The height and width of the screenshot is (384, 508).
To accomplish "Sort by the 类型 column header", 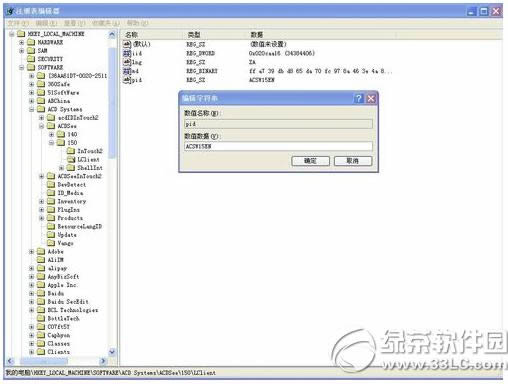I will click(x=194, y=35).
